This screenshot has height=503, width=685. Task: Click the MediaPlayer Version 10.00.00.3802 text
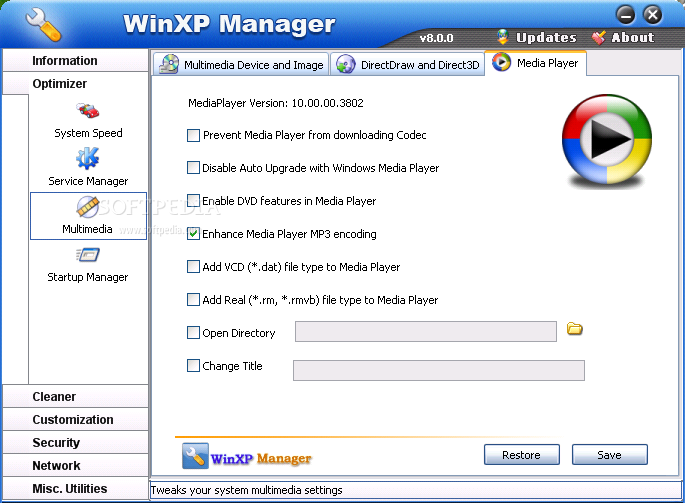tap(276, 103)
